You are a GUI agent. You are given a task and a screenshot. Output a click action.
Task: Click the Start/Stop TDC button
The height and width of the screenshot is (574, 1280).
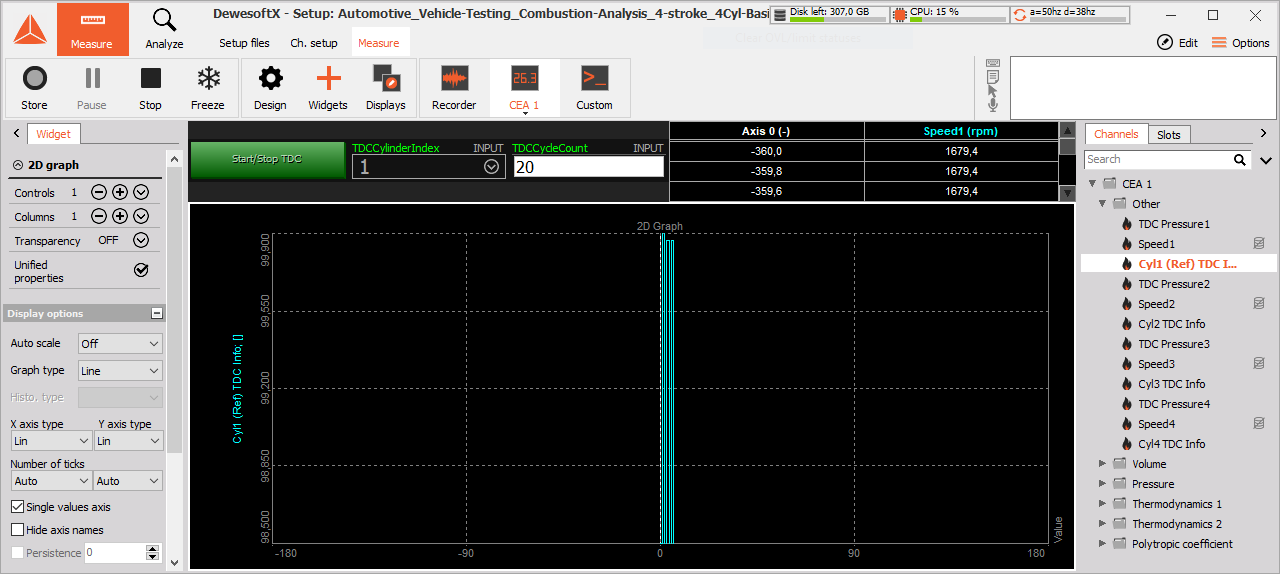click(x=268, y=159)
